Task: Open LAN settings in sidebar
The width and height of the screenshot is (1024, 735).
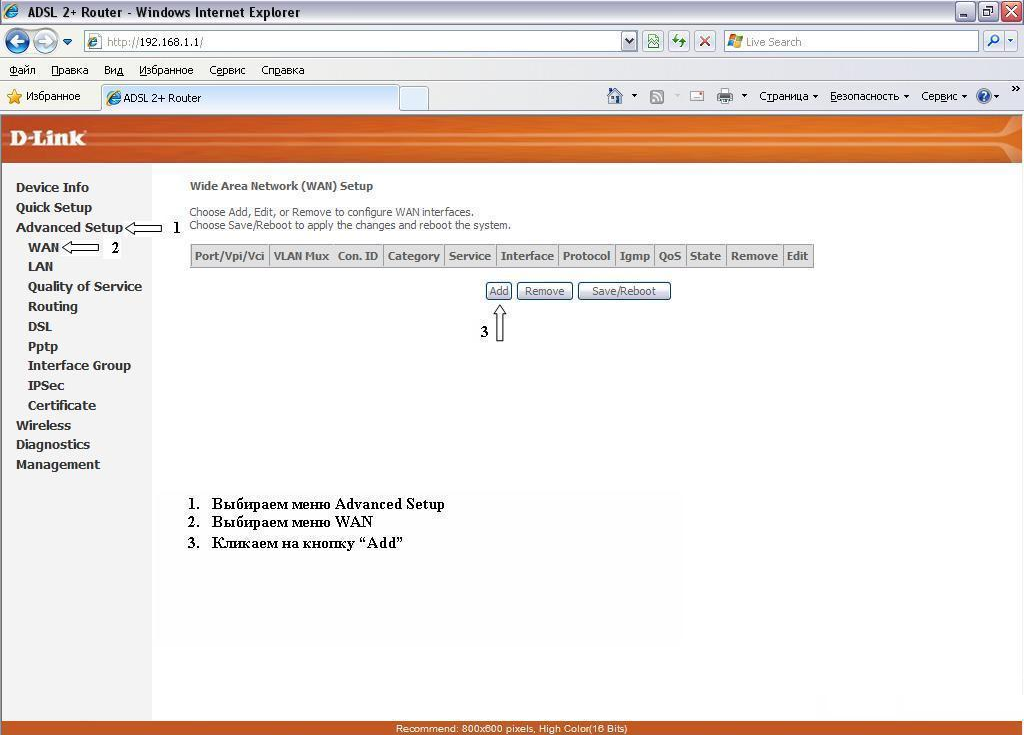Action: tap(40, 267)
